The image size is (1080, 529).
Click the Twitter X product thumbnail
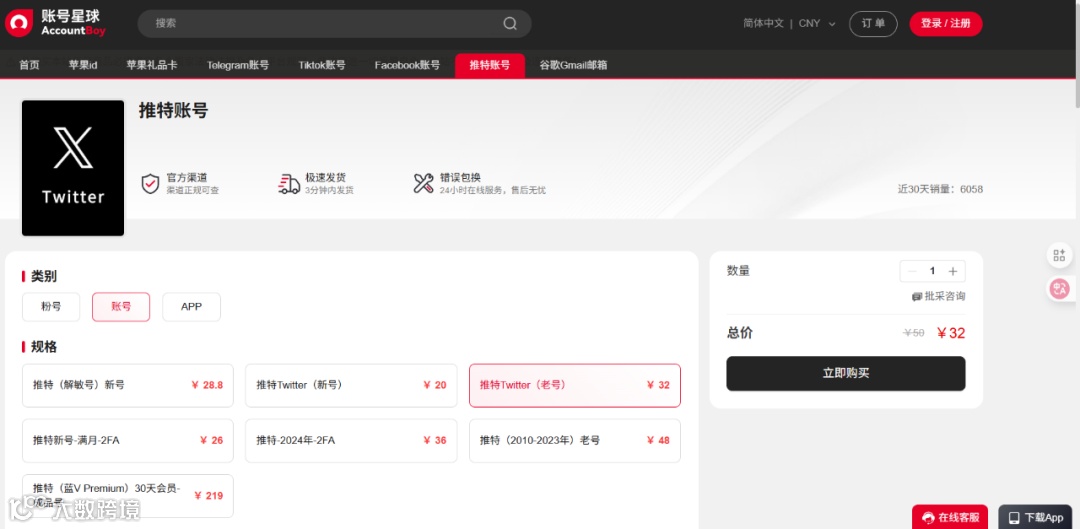click(x=73, y=168)
